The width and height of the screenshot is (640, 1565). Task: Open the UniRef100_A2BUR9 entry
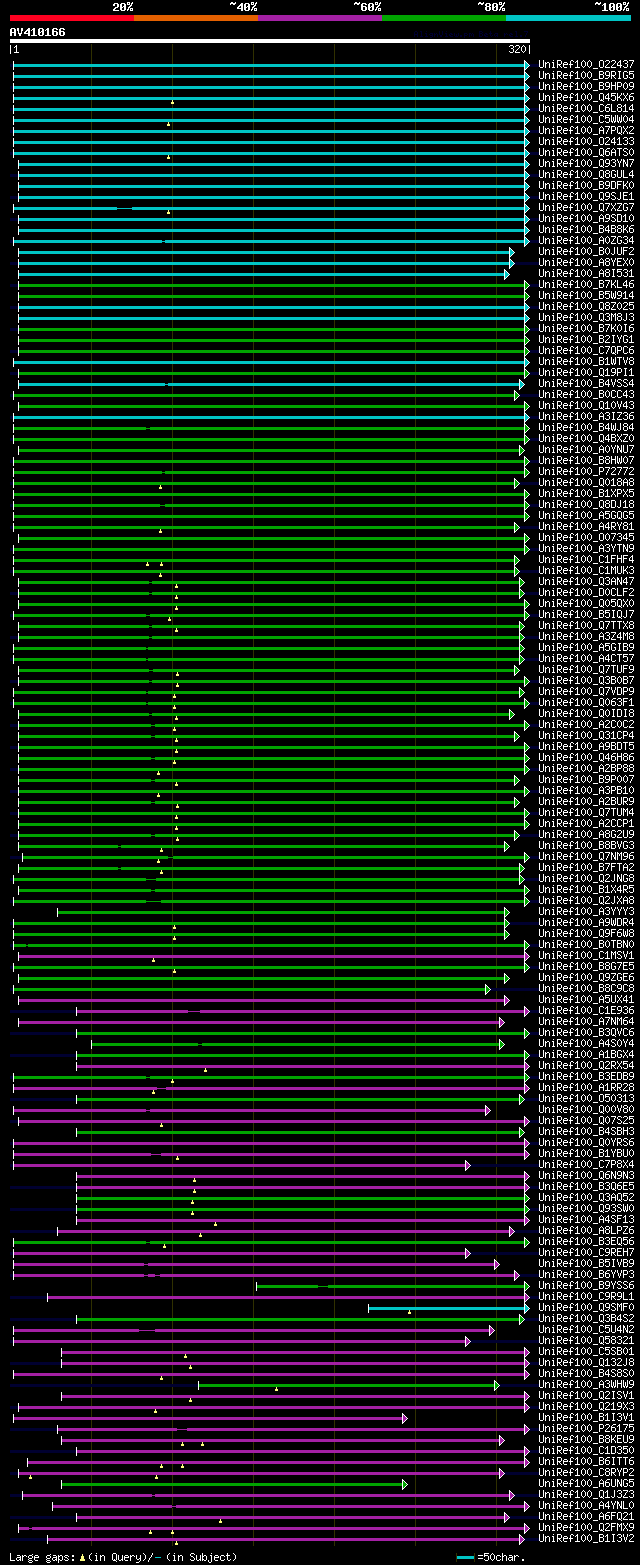(586, 801)
